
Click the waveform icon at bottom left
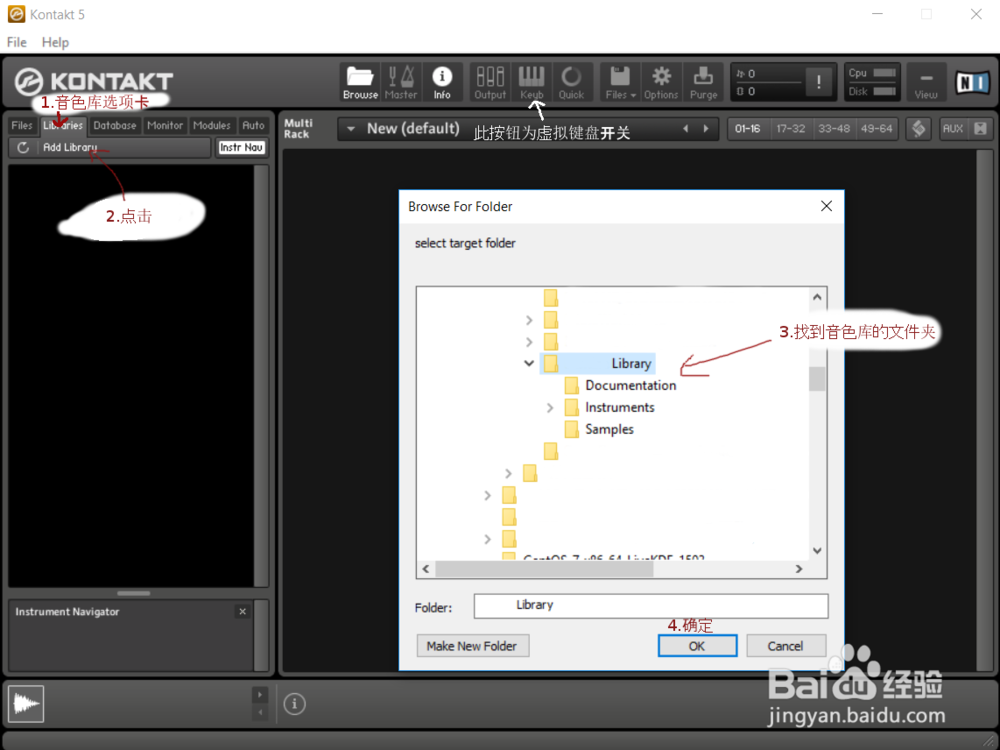point(26,704)
